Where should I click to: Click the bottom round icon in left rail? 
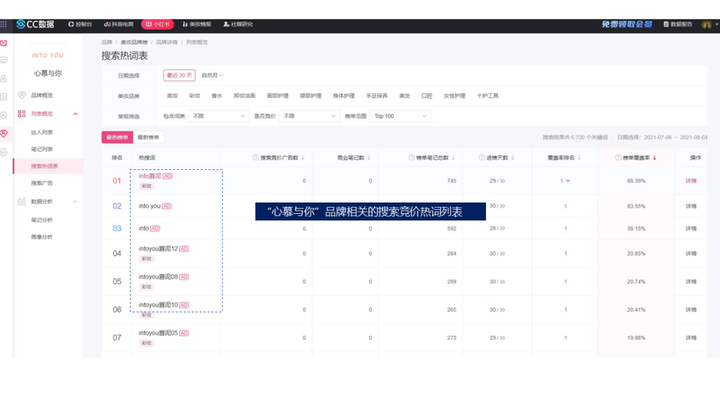4,152
